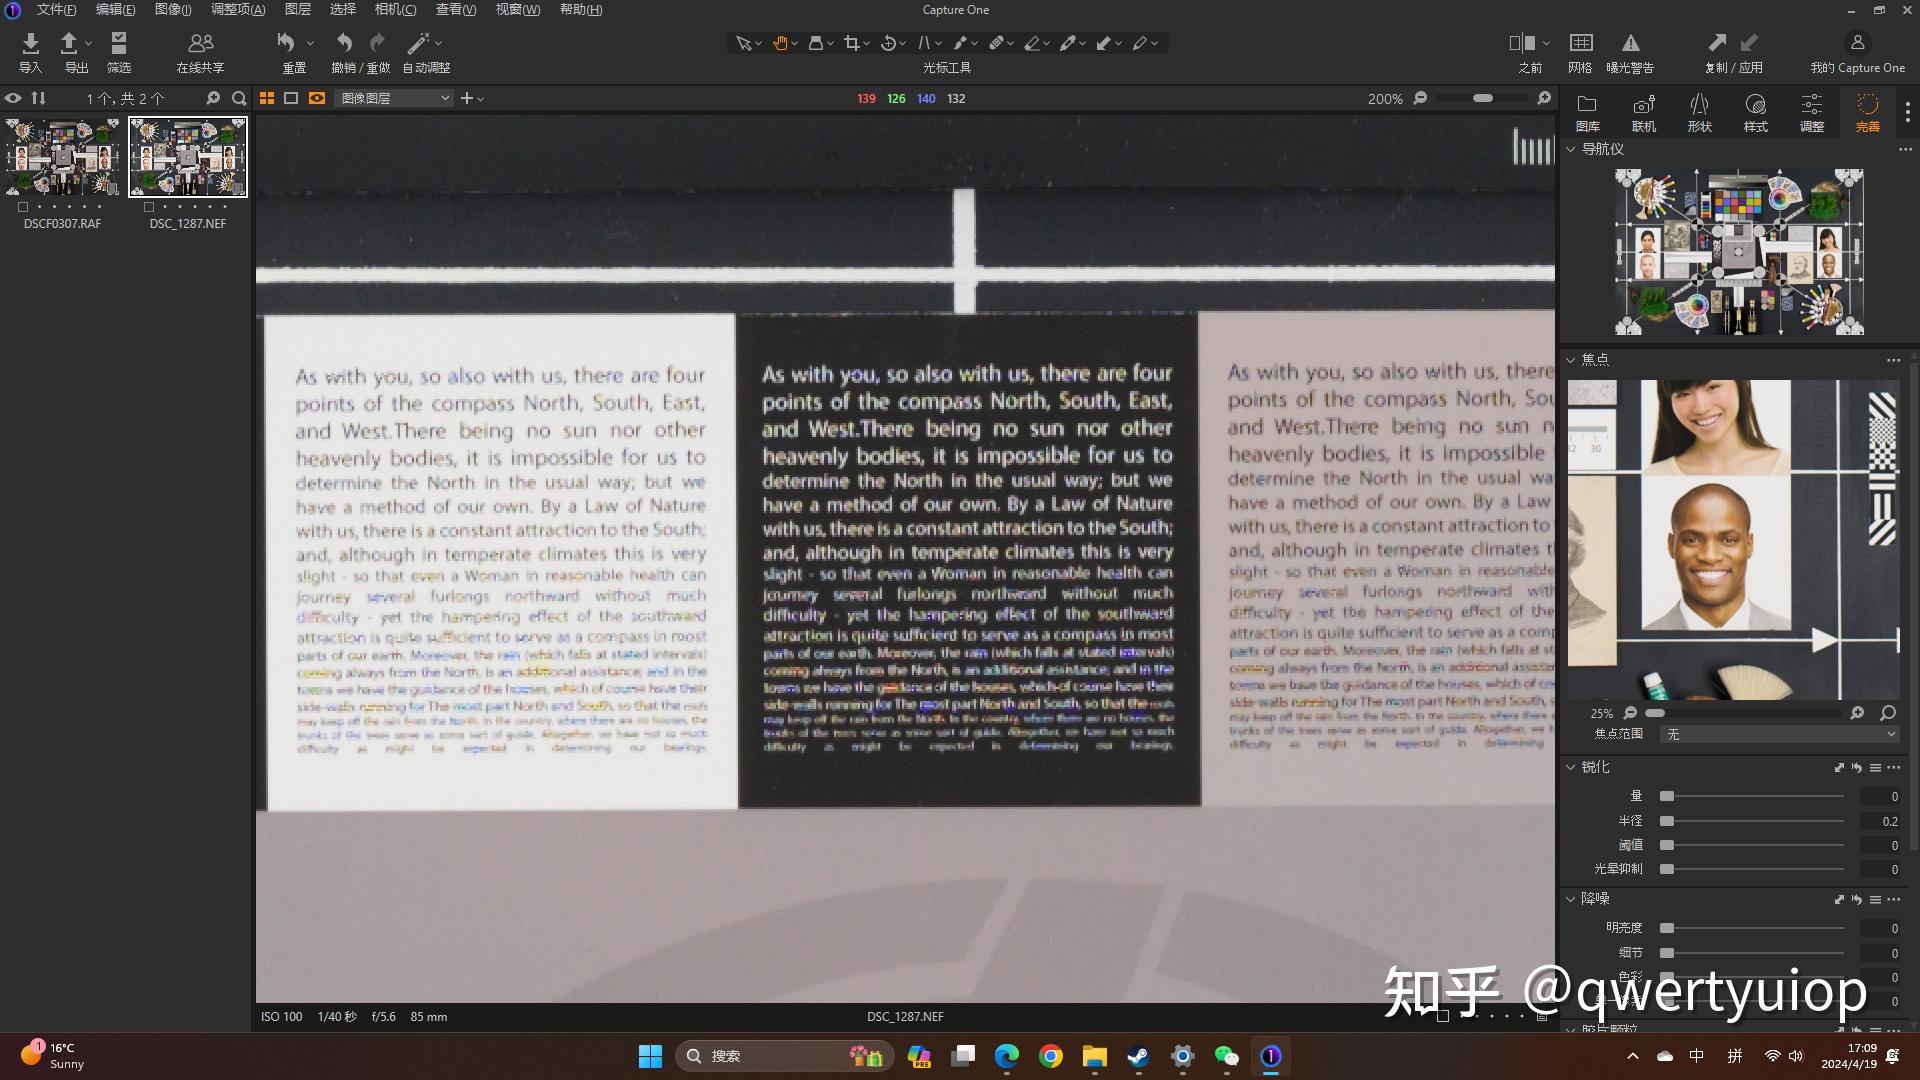Pick the Eraser mask tool

1033,43
